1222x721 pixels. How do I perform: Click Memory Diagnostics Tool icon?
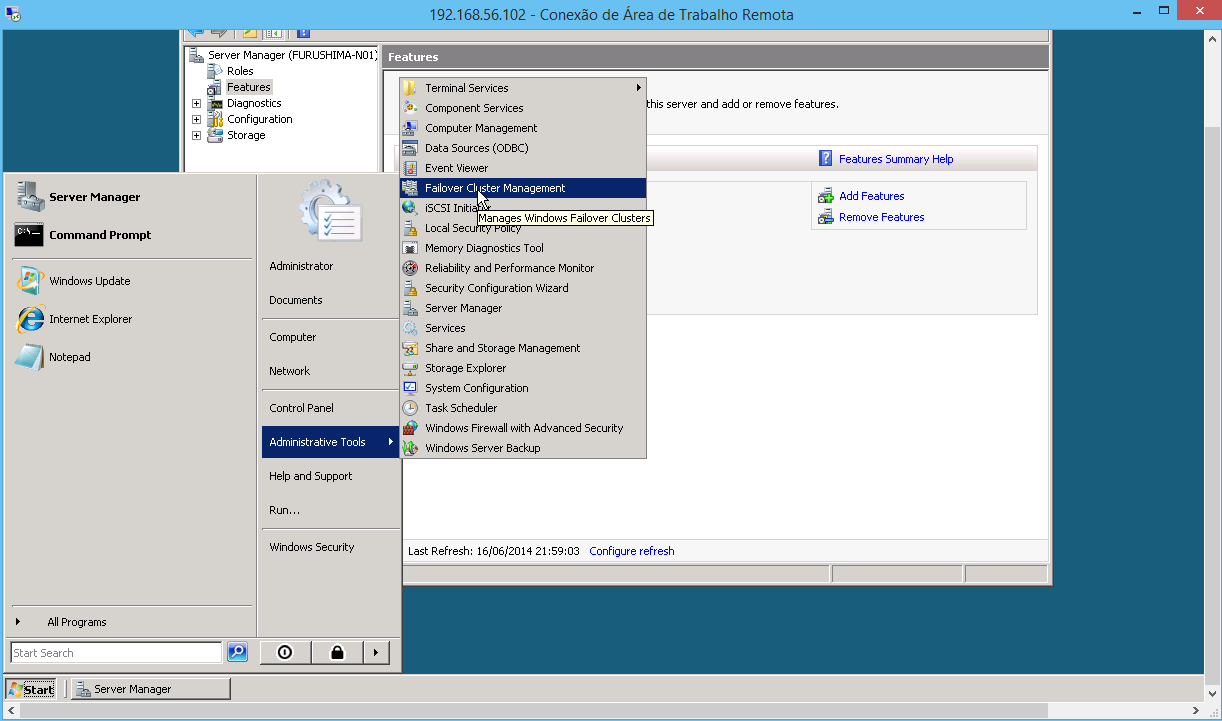click(x=409, y=248)
